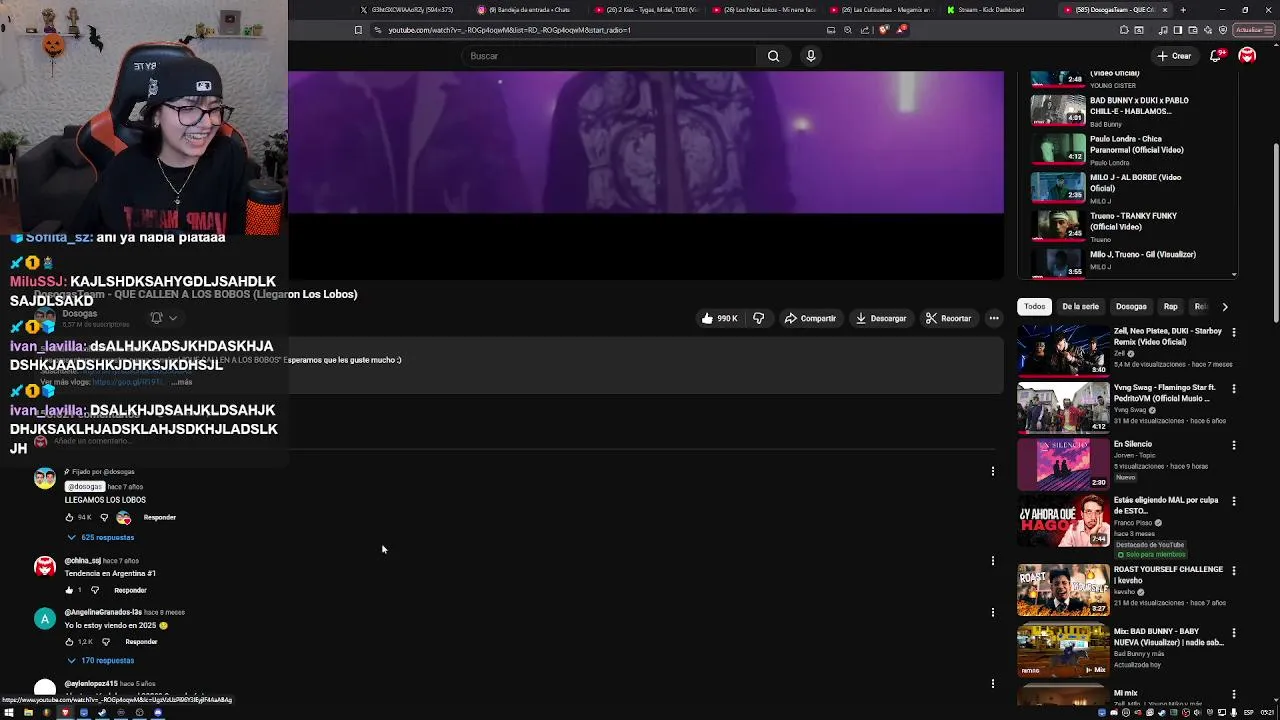Viewport: 1280px width, 720px height.
Task: Reply to the pinned dosogas comment
Action: (160, 517)
